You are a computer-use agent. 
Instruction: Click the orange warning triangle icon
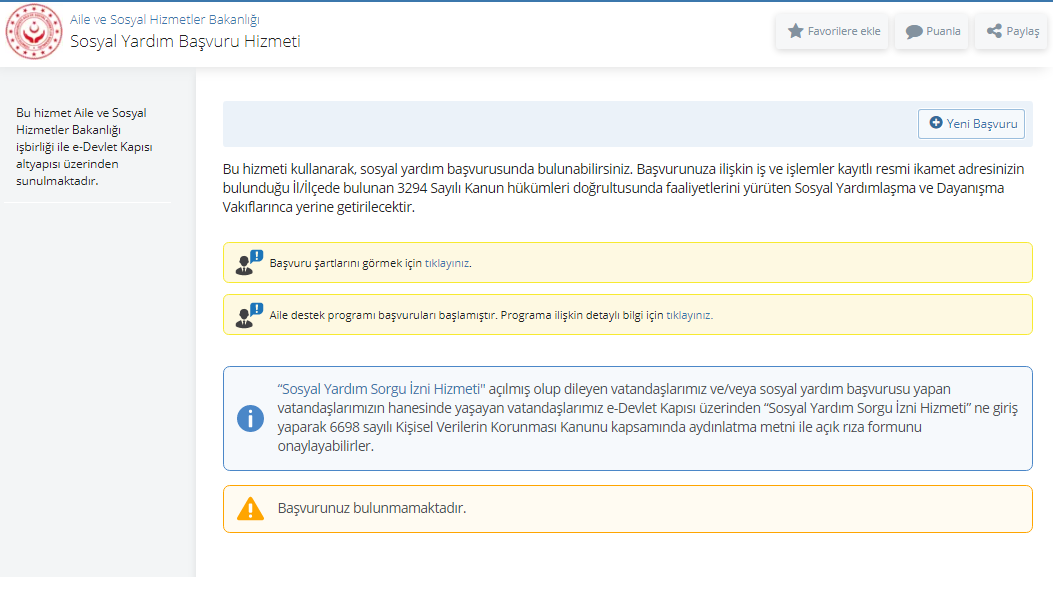coord(250,508)
